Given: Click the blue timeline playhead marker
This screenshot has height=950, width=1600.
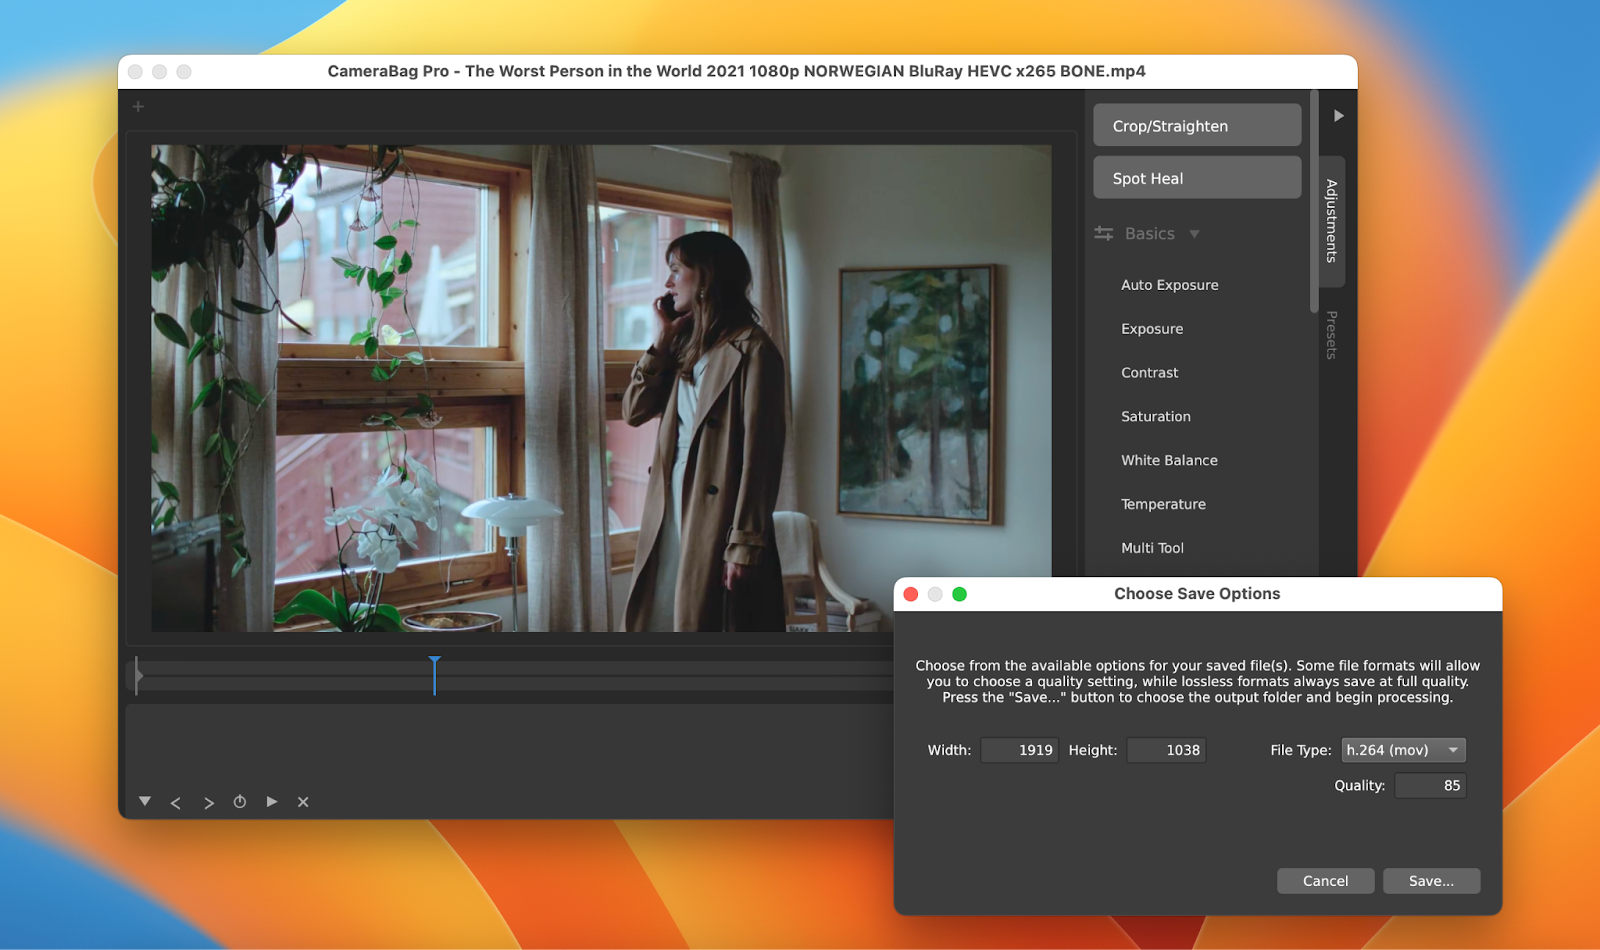Looking at the screenshot, I should pyautogui.click(x=434, y=675).
